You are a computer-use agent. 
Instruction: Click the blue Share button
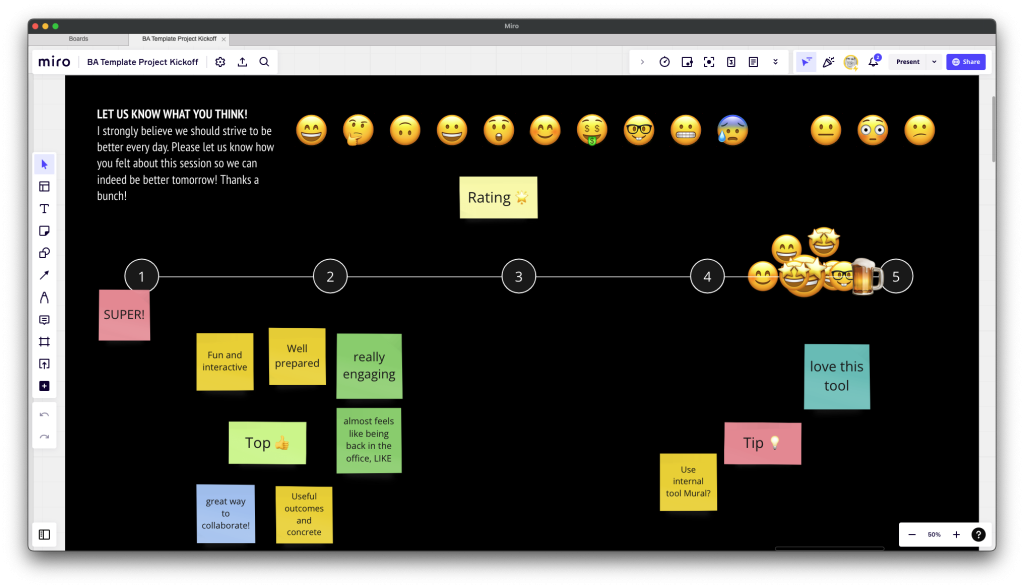tap(965, 62)
